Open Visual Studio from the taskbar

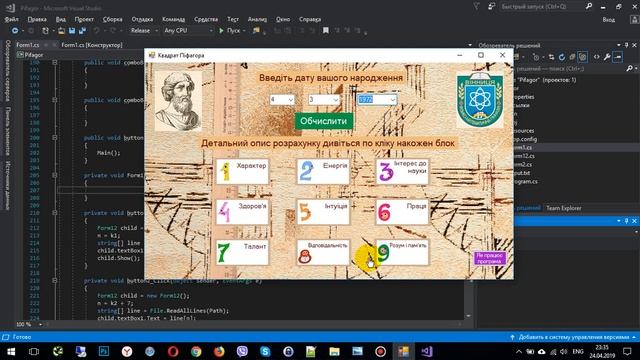[427, 351]
